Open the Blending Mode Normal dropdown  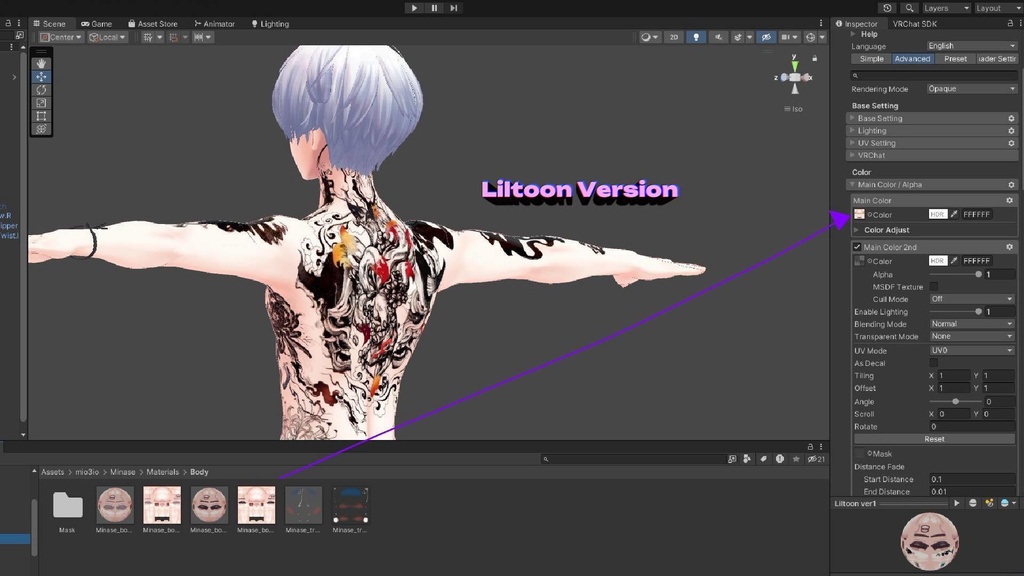(972, 324)
